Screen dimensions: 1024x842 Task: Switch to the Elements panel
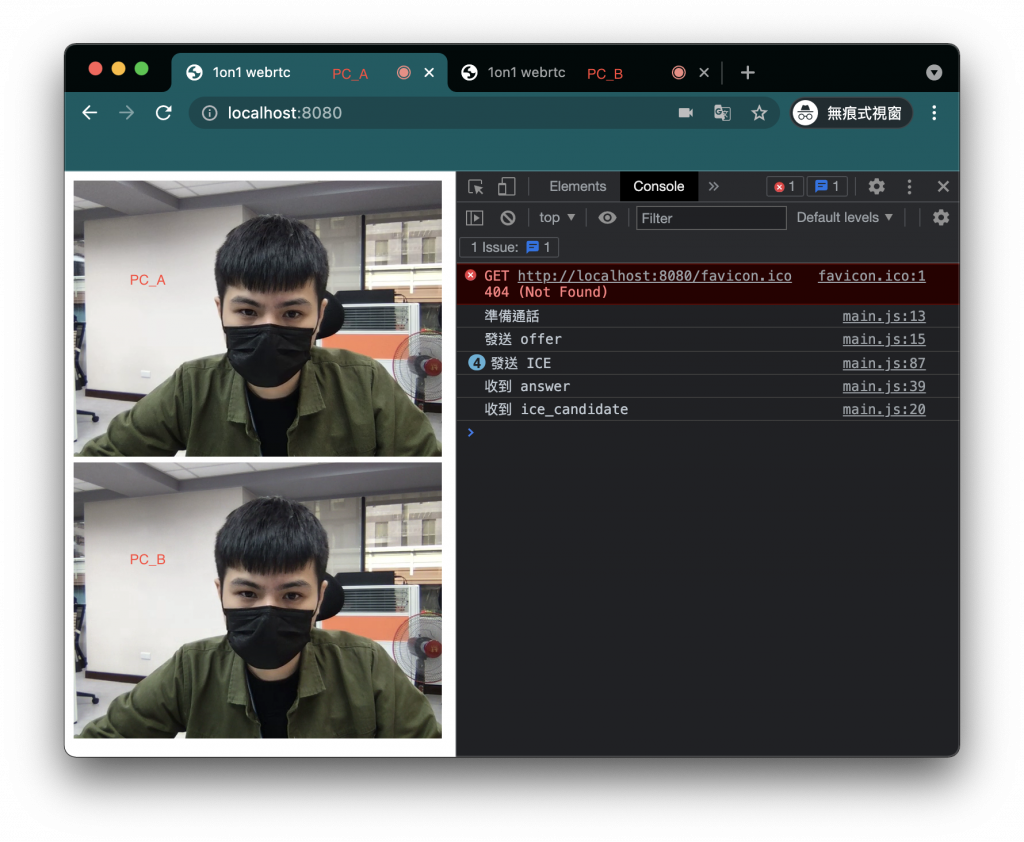[577, 187]
